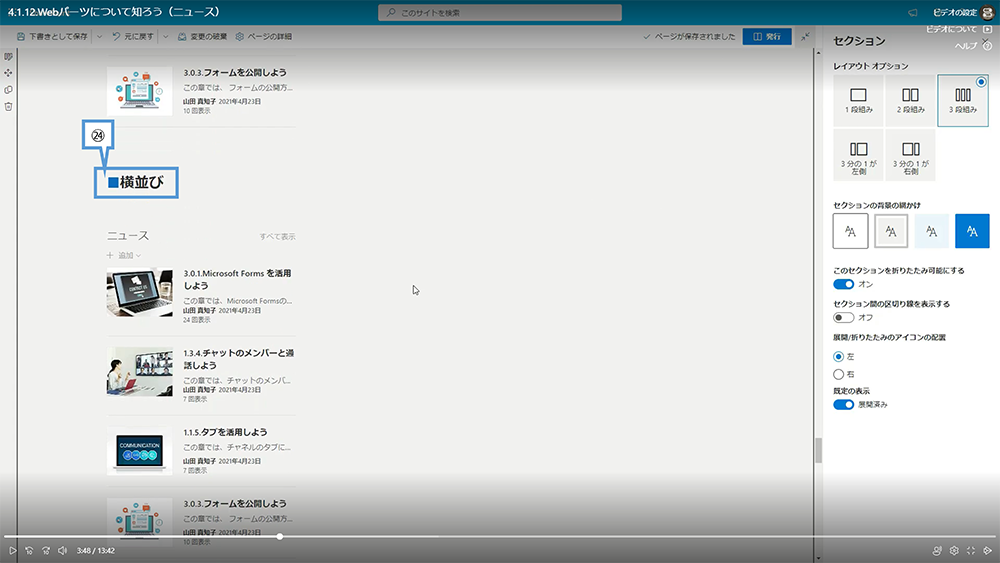Choose the 3 段組み layout option
Viewport: 1000px width, 563px height.
coord(962,100)
